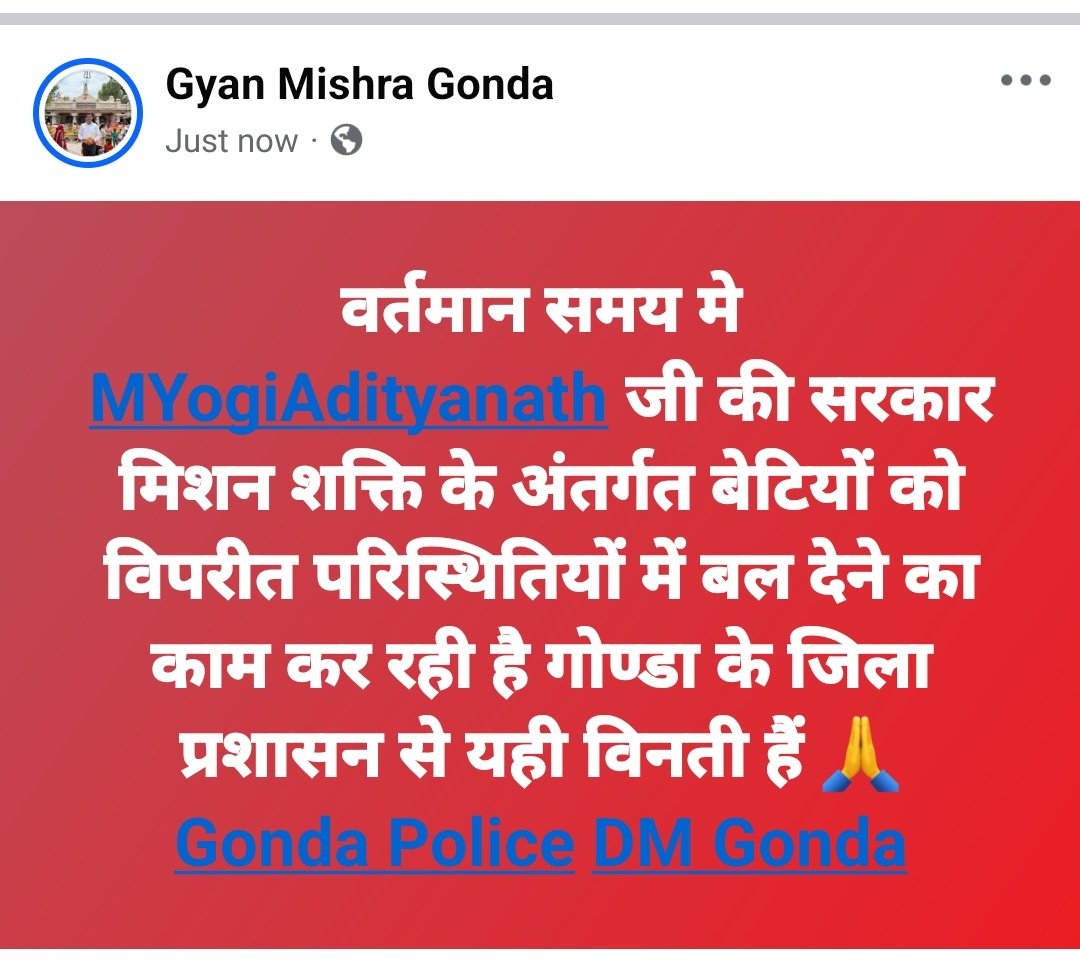This screenshot has height=960, width=1080.
Task: Click the line 'काम कर रही है गोण्डा'
Action: (541, 665)
